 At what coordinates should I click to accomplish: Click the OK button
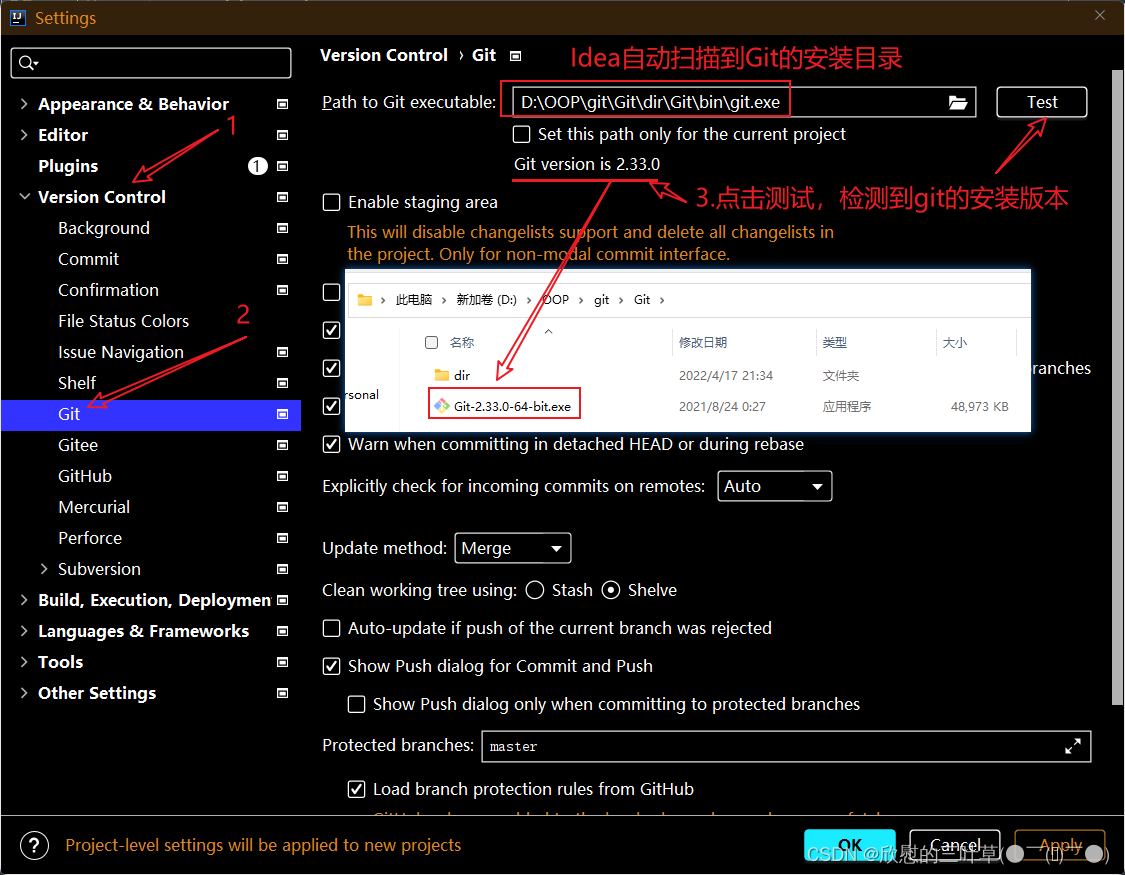coord(849,846)
